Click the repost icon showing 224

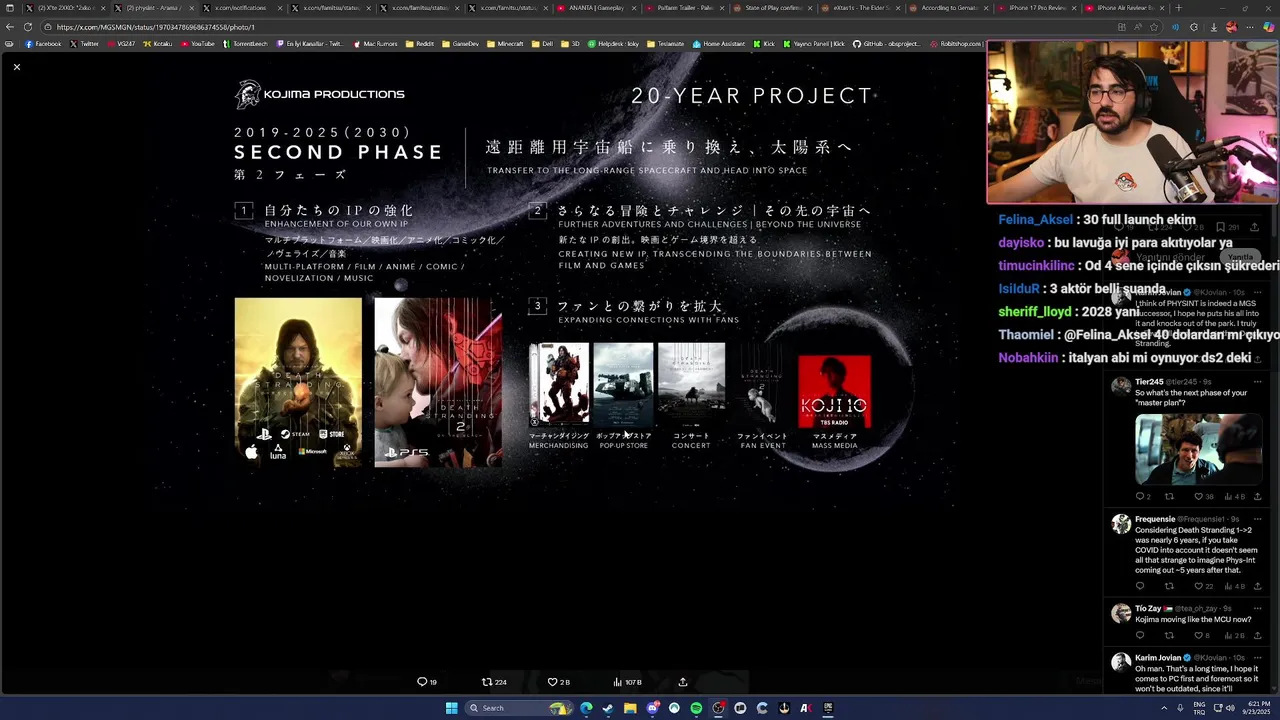click(x=487, y=682)
